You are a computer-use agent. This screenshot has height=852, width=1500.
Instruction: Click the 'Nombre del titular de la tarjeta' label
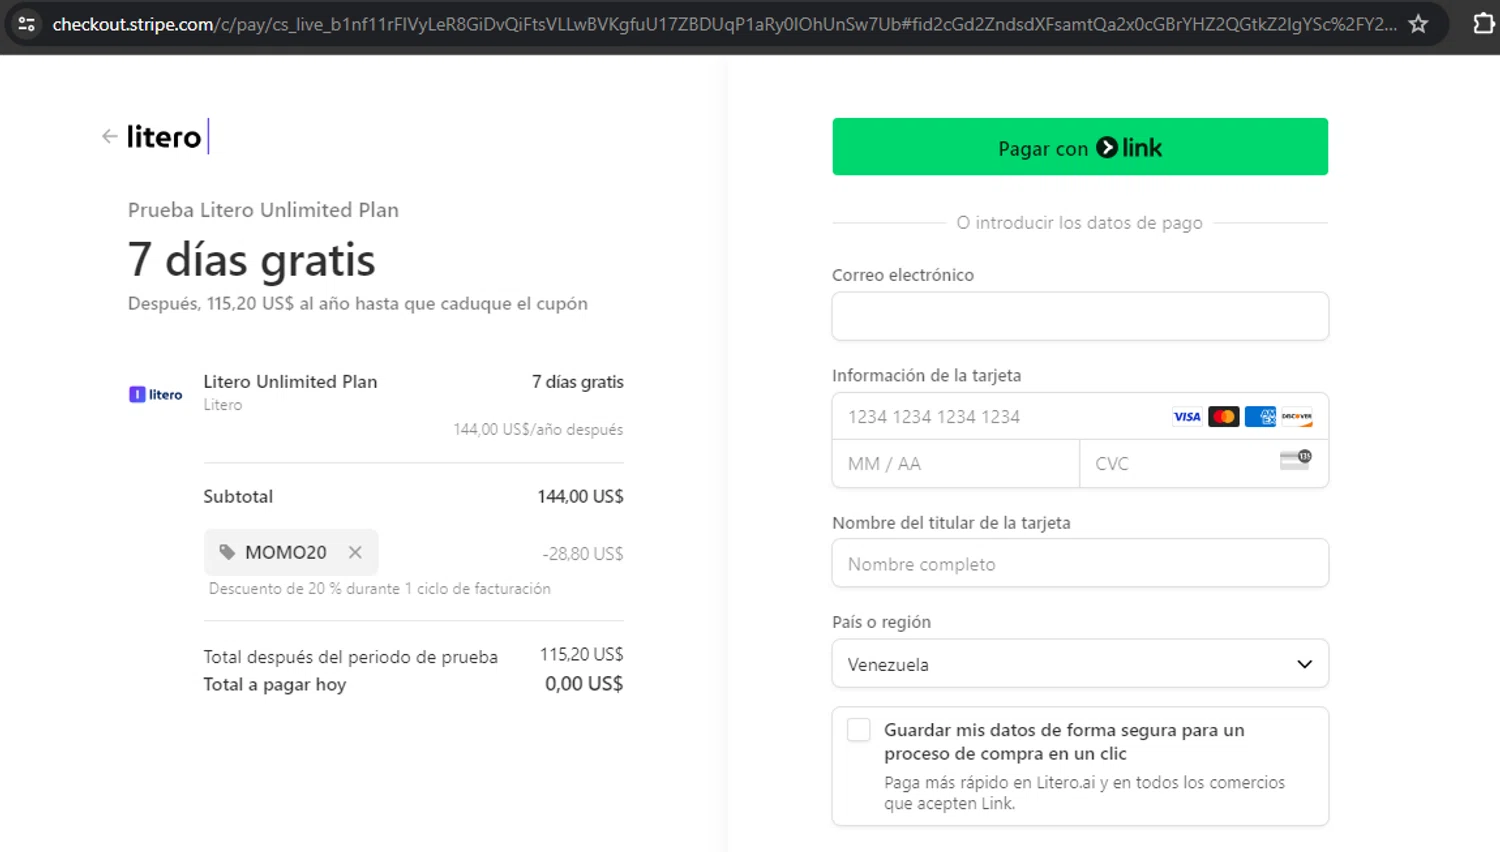[951, 523]
